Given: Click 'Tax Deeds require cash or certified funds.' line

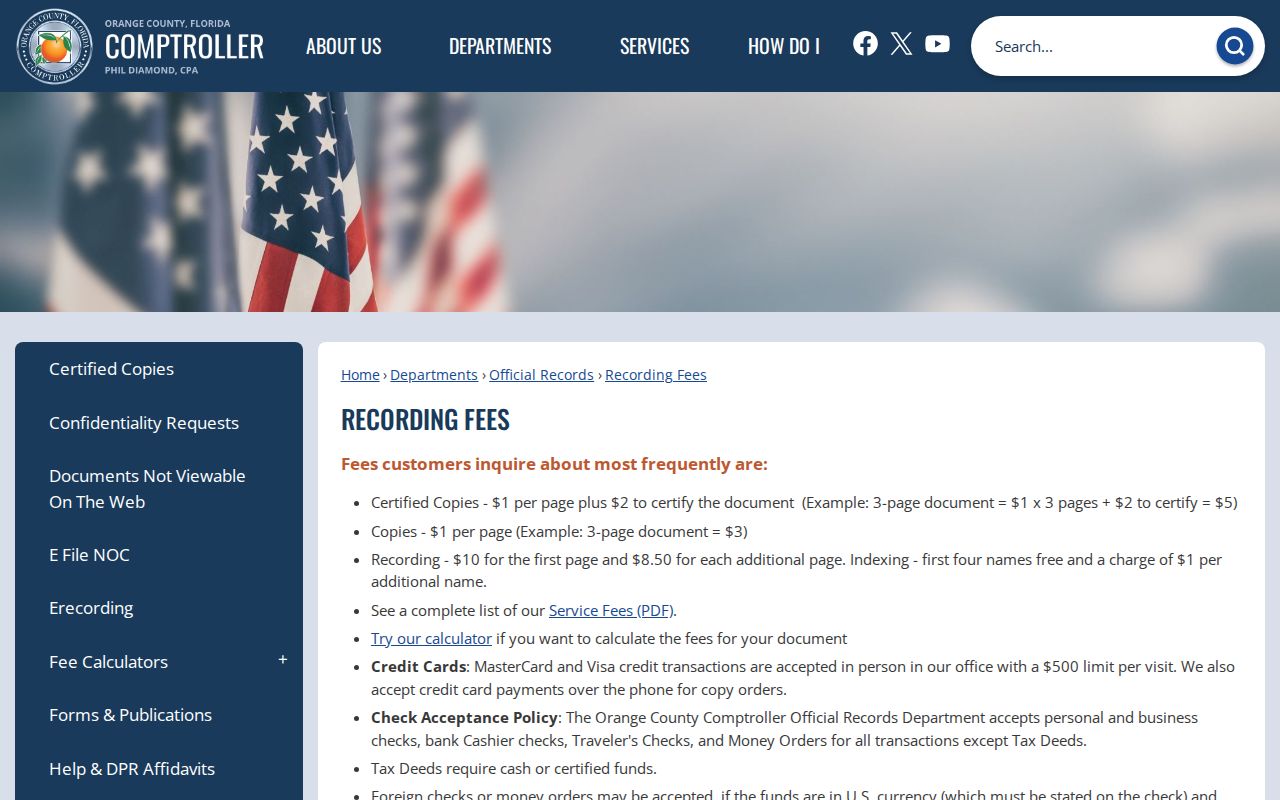Looking at the screenshot, I should tap(514, 769).
